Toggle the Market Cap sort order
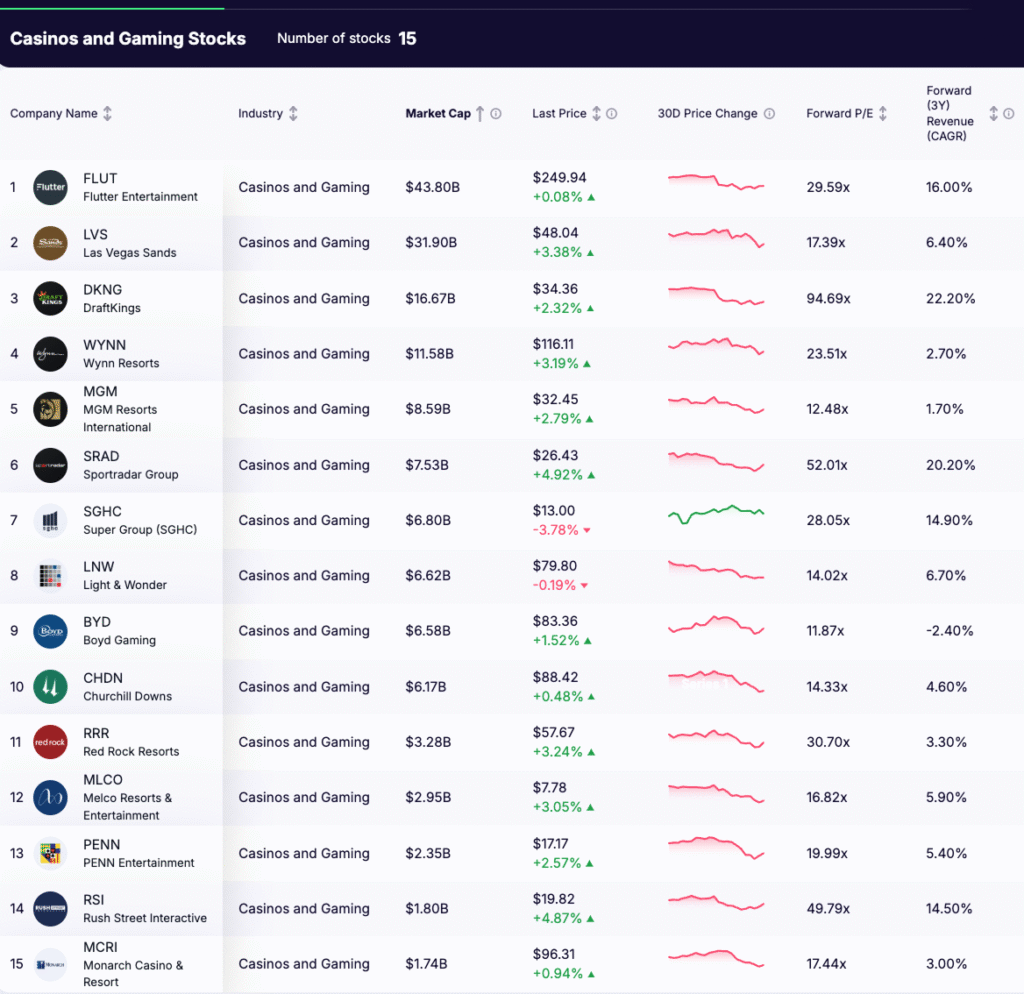The height and width of the screenshot is (994, 1024). click(478, 113)
